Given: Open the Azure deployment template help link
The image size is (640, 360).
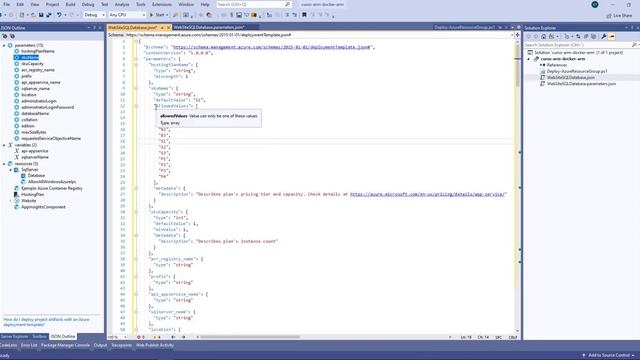Looking at the screenshot, I should pos(46,322).
